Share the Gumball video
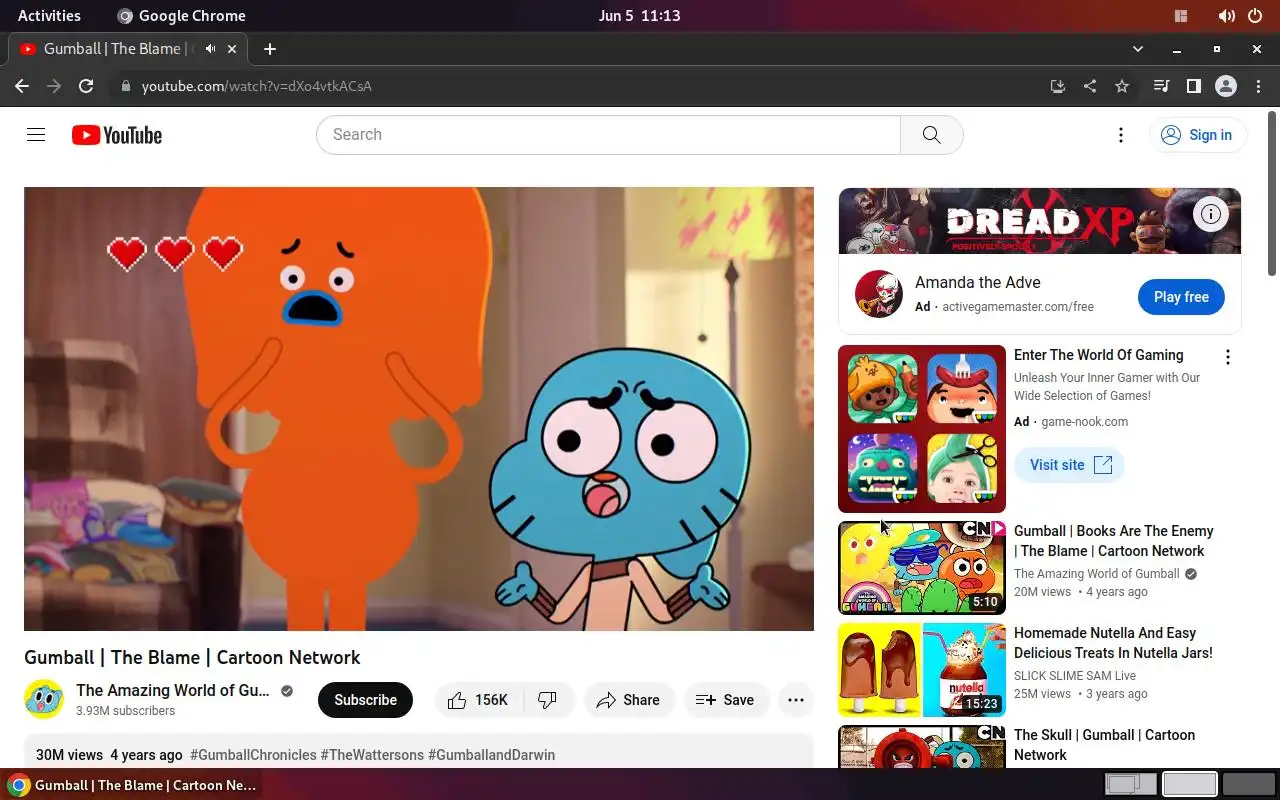 pos(628,700)
